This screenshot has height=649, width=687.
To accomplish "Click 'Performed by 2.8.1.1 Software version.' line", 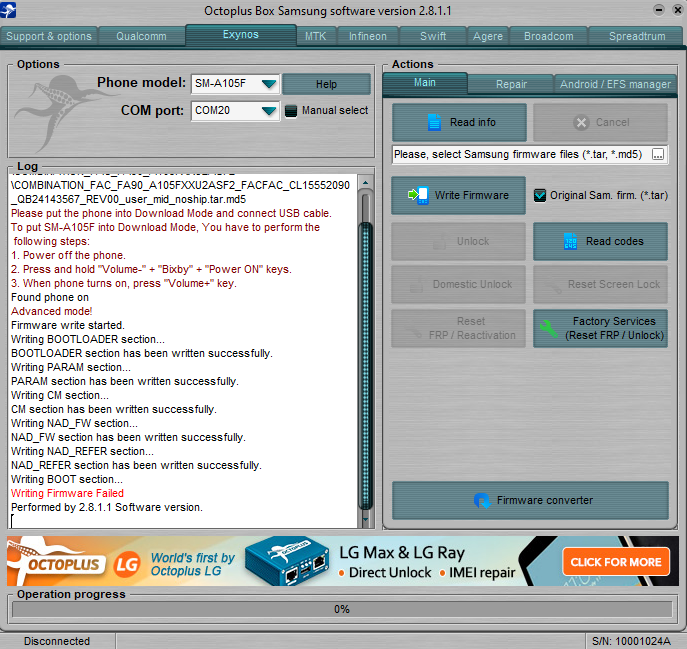I will point(107,507).
